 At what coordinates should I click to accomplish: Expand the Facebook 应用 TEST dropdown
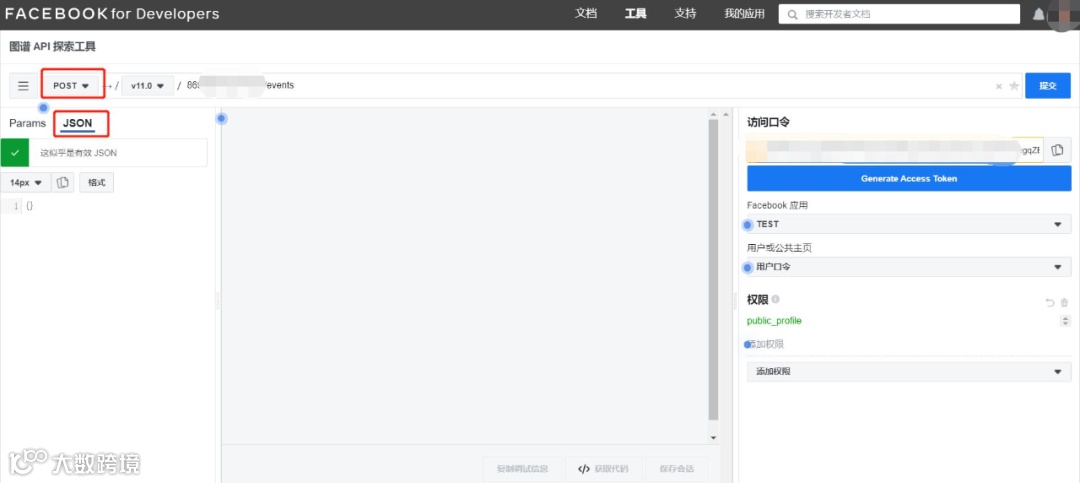908,224
